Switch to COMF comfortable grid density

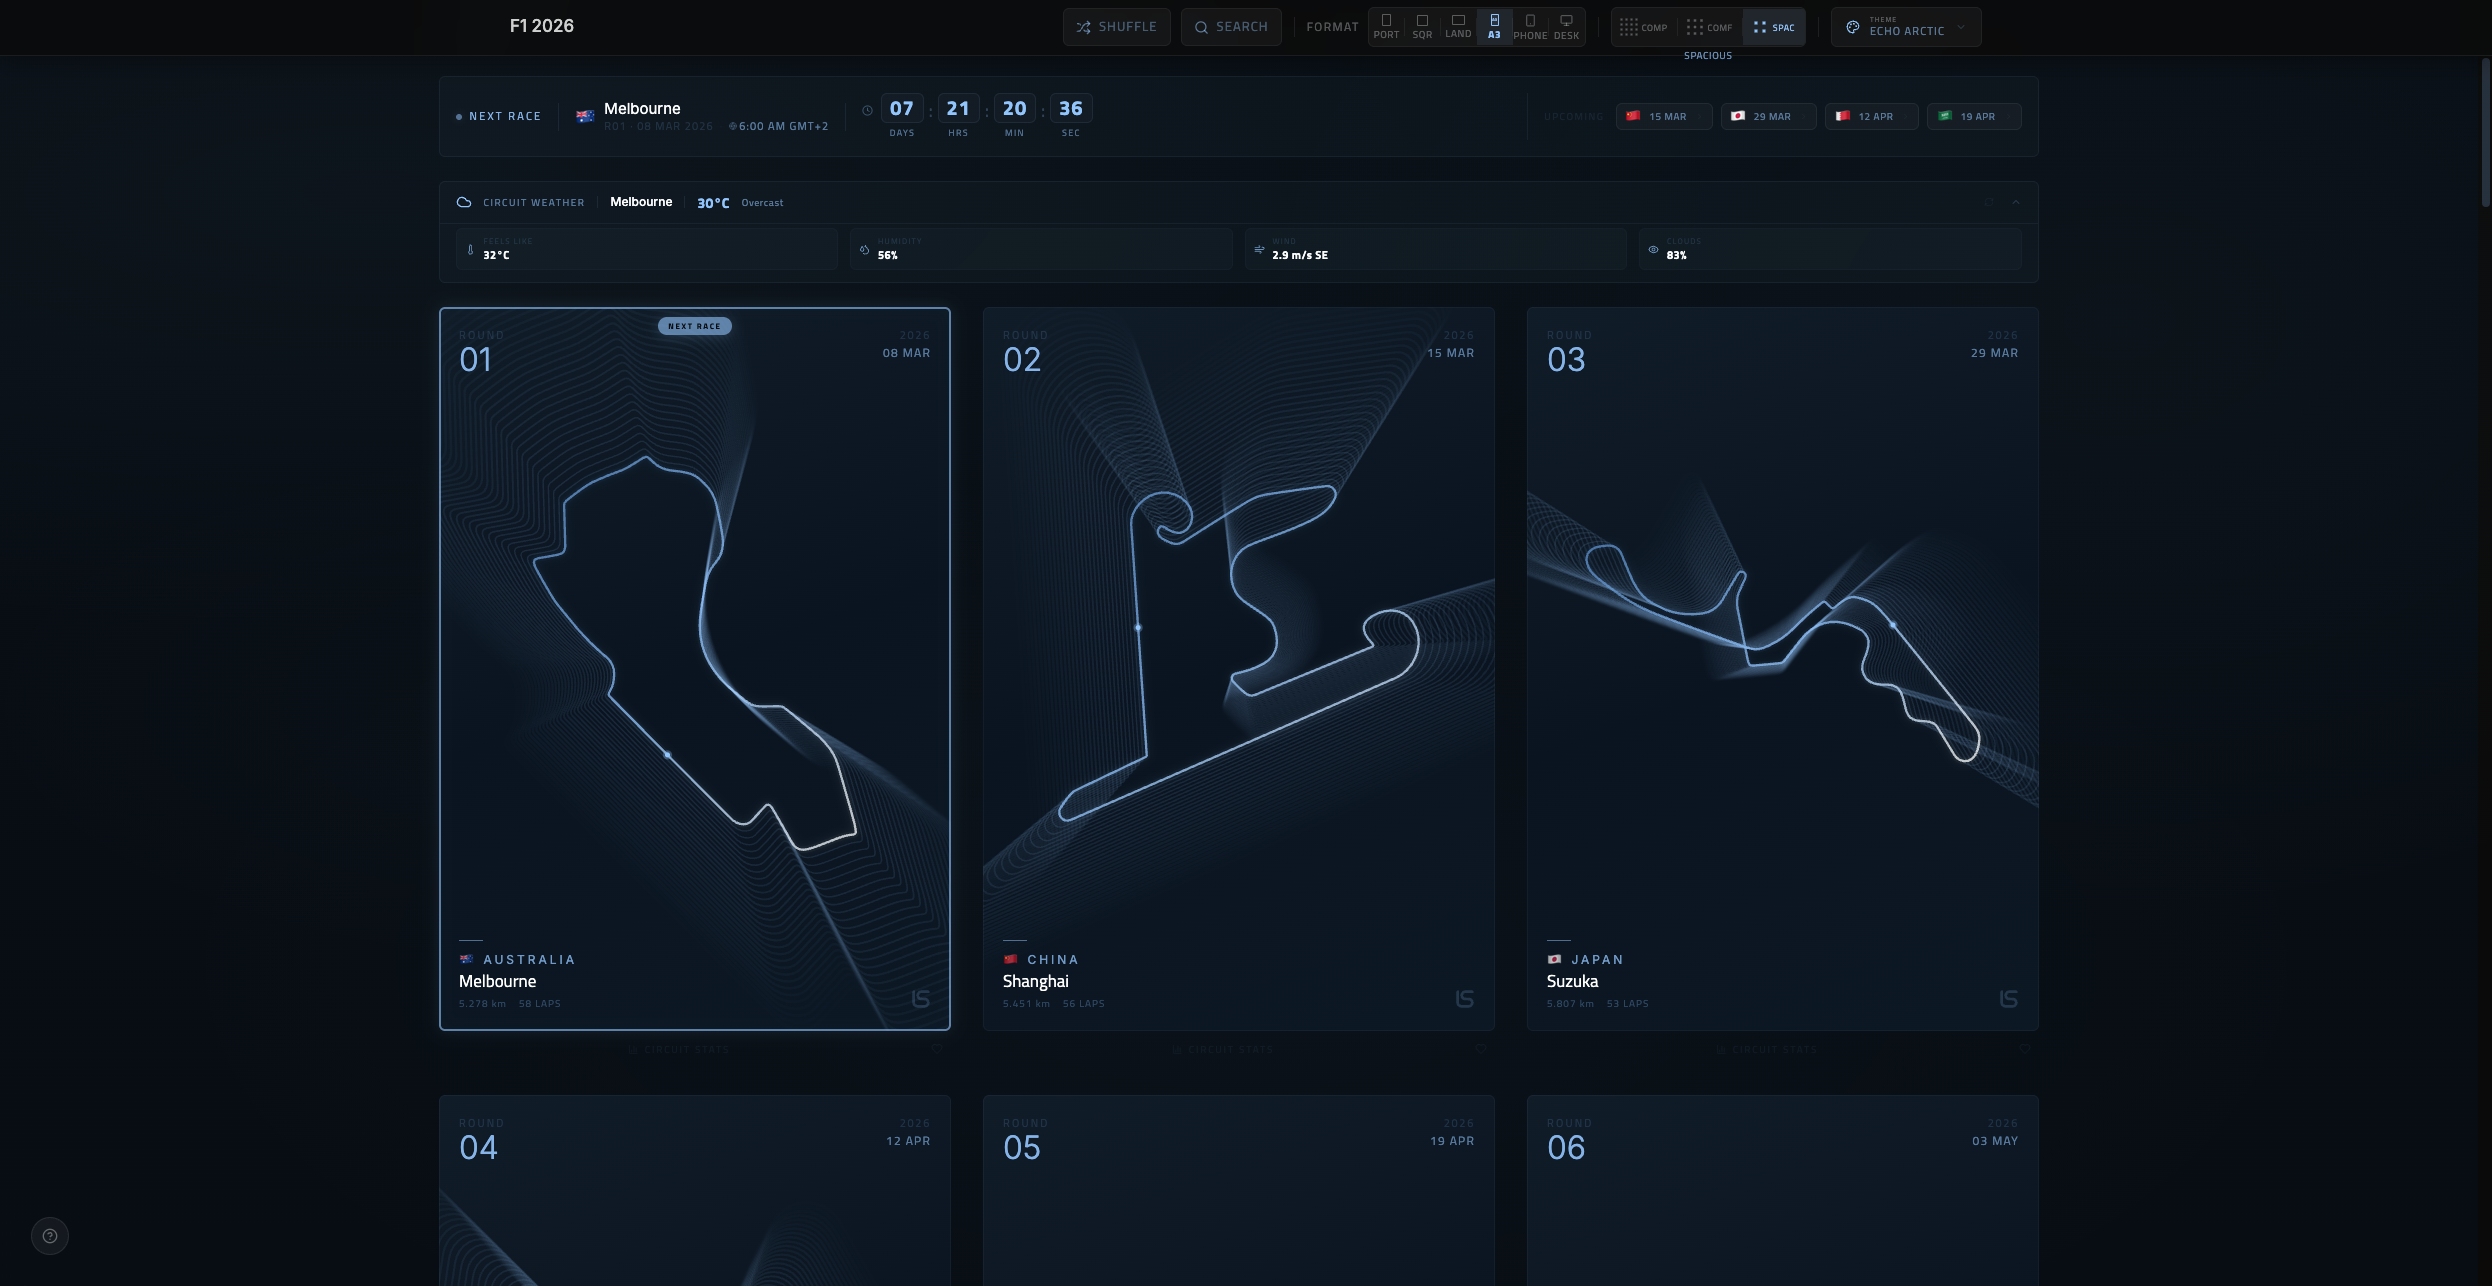click(x=1709, y=27)
